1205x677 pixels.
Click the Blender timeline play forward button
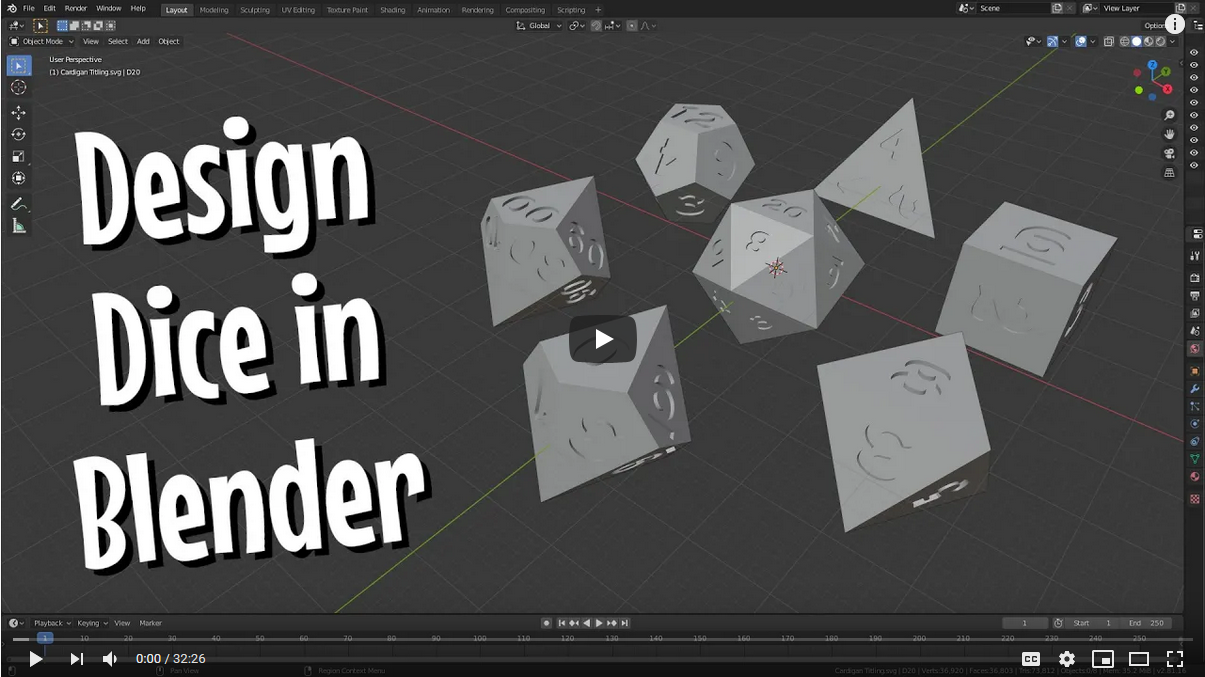click(x=599, y=623)
